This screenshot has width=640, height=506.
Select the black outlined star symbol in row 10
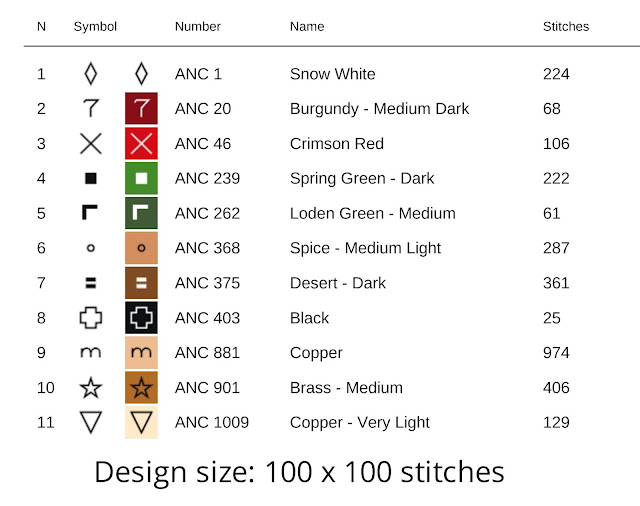coord(91,388)
